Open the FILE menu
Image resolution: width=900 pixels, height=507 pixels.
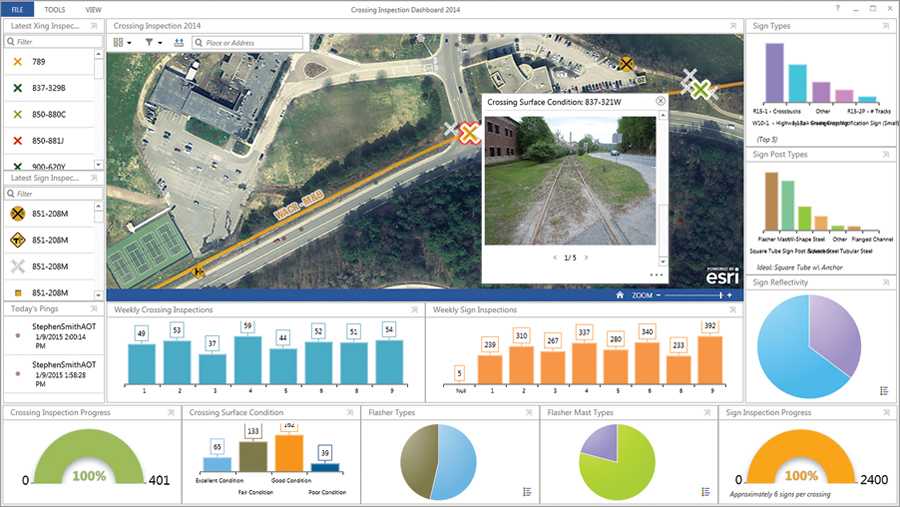coord(17,9)
